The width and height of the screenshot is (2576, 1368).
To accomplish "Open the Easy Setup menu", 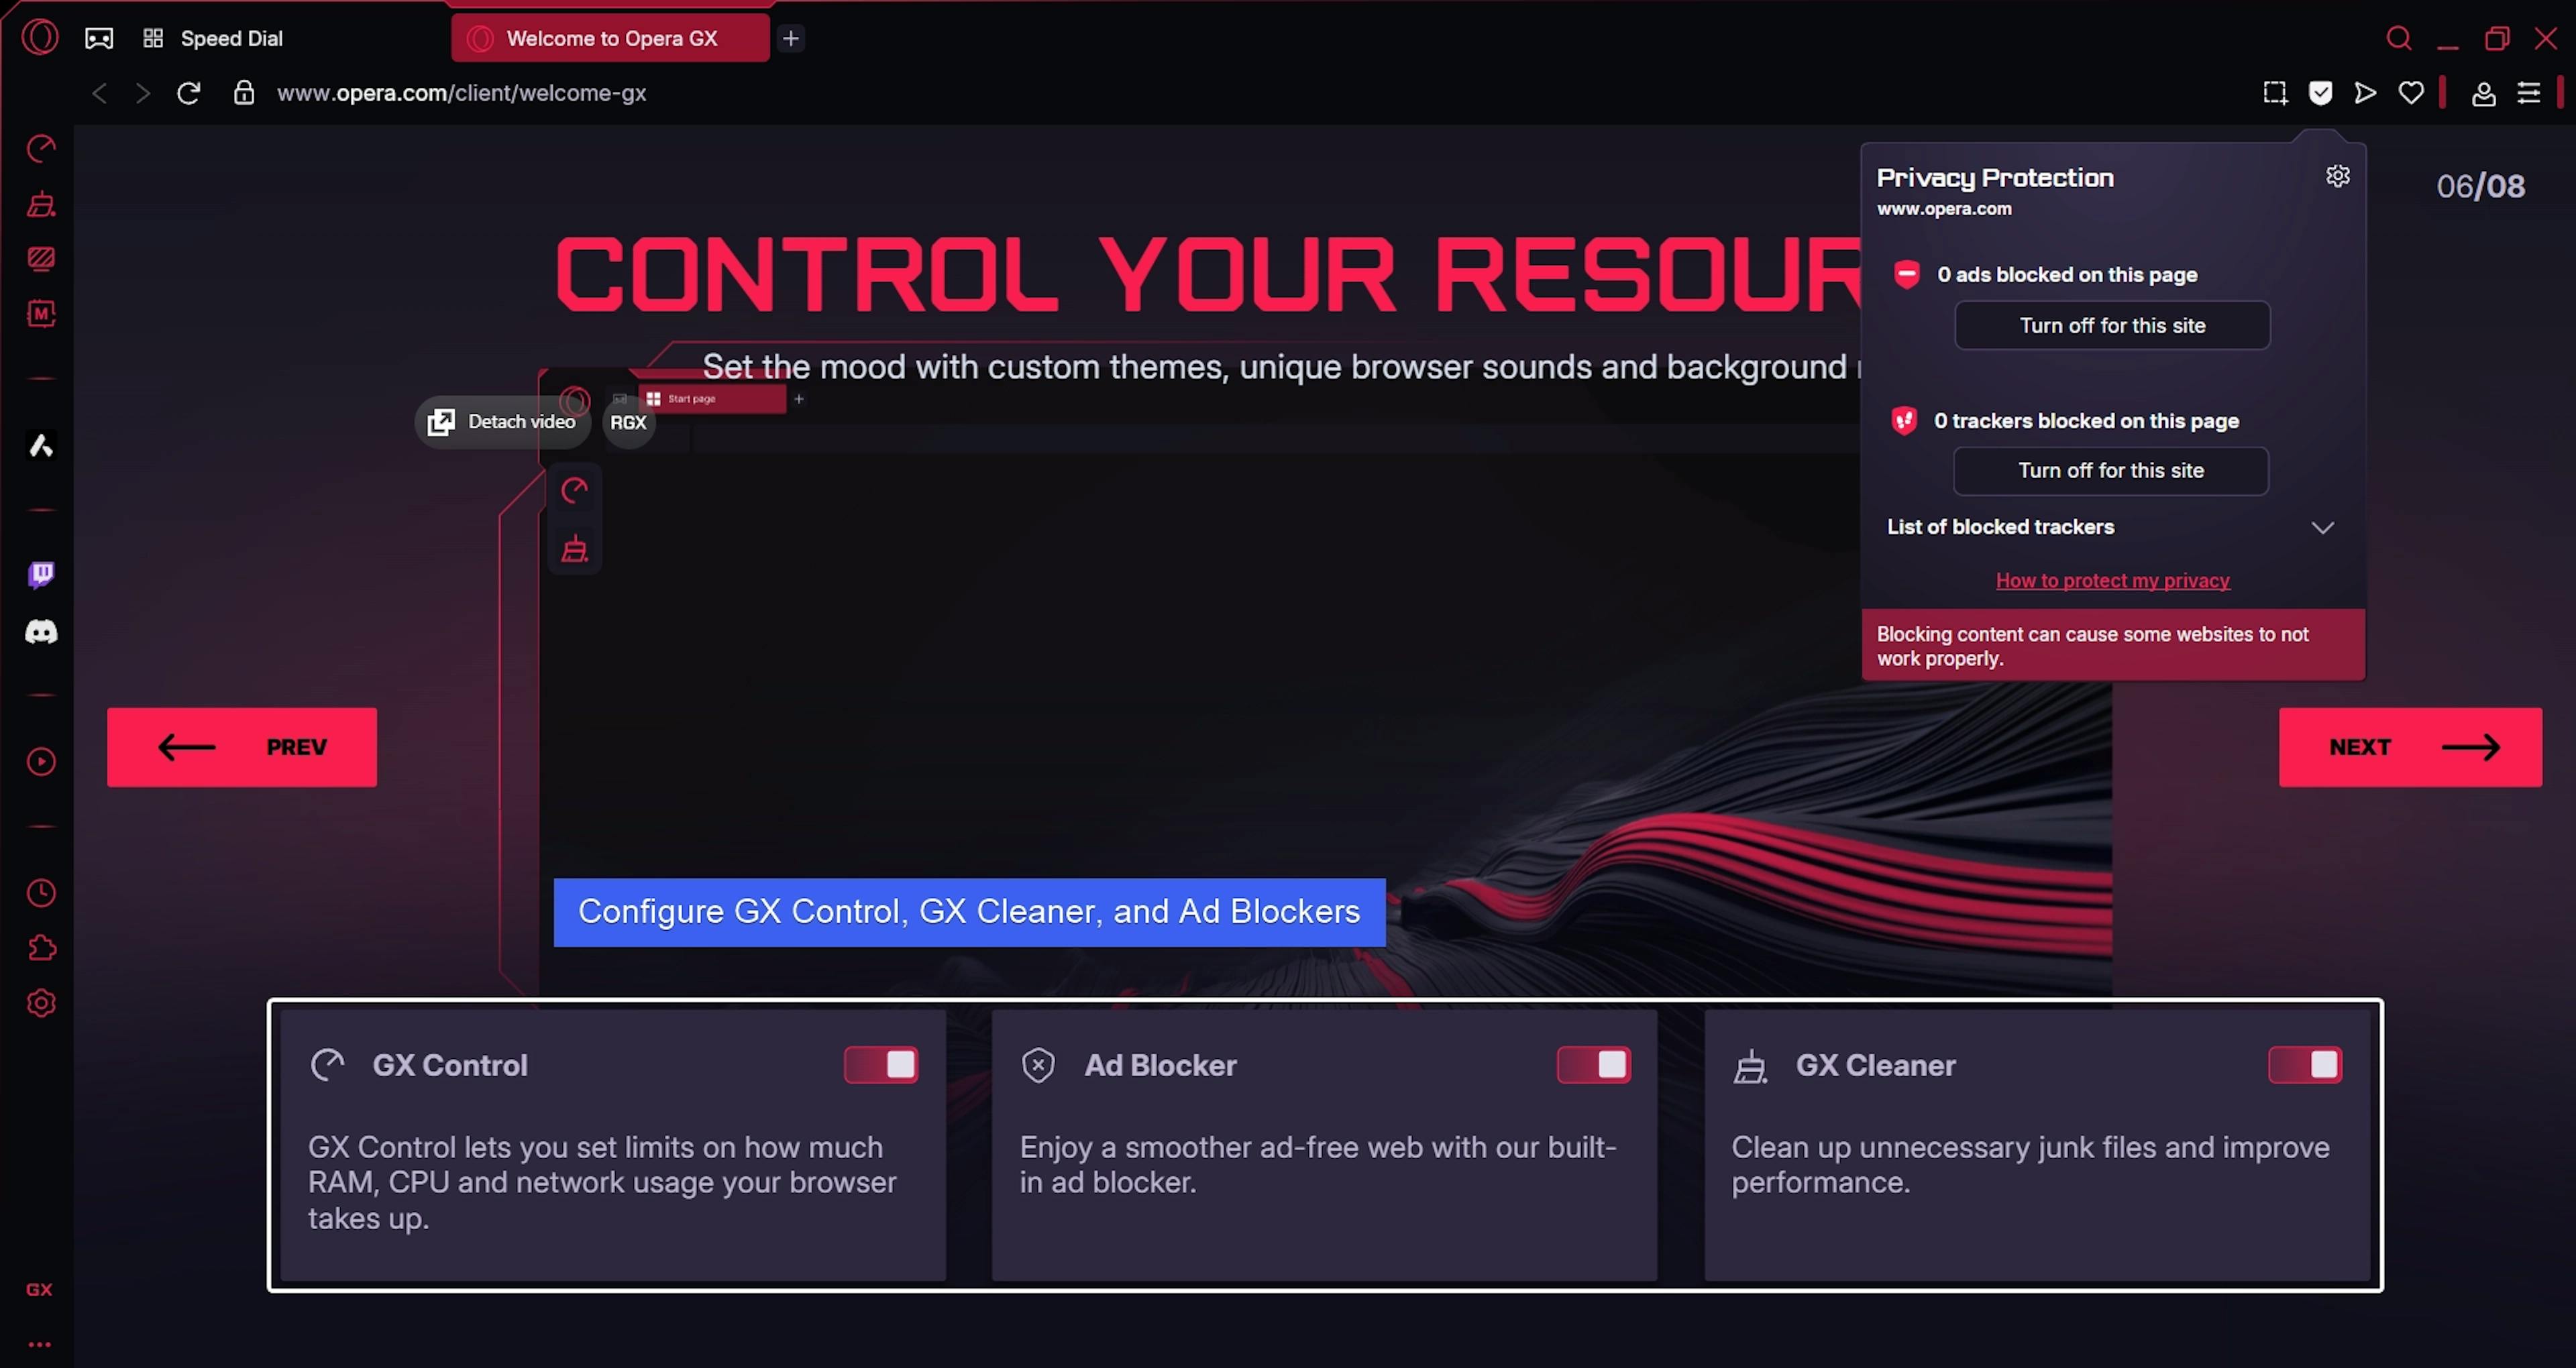I will 2528,93.
